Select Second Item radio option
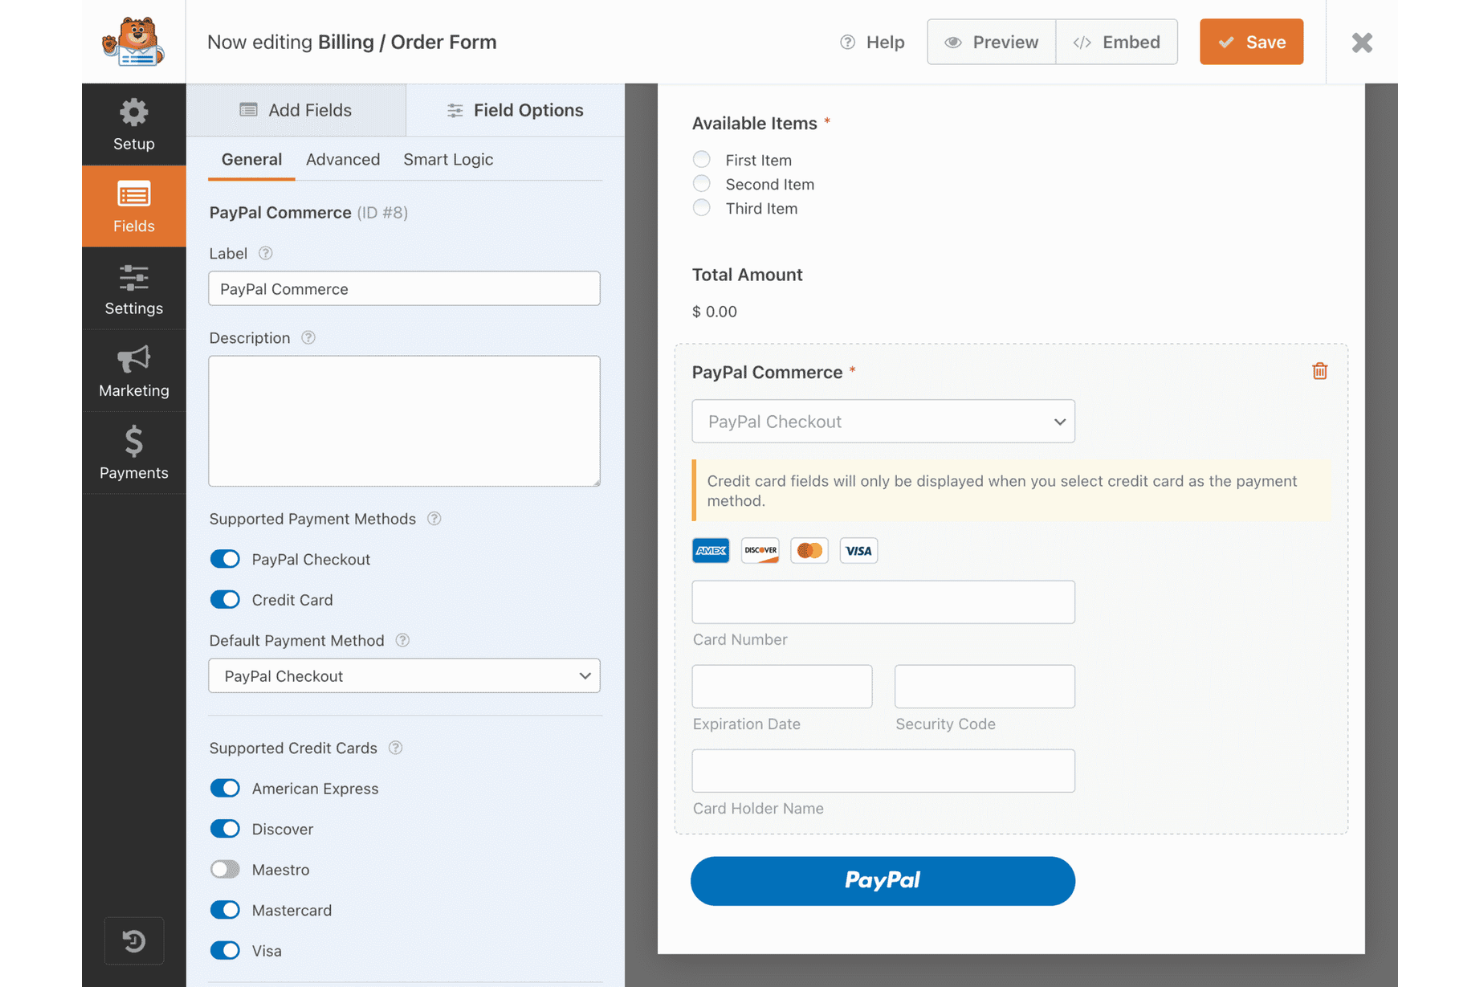The height and width of the screenshot is (987, 1480). pyautogui.click(x=702, y=183)
